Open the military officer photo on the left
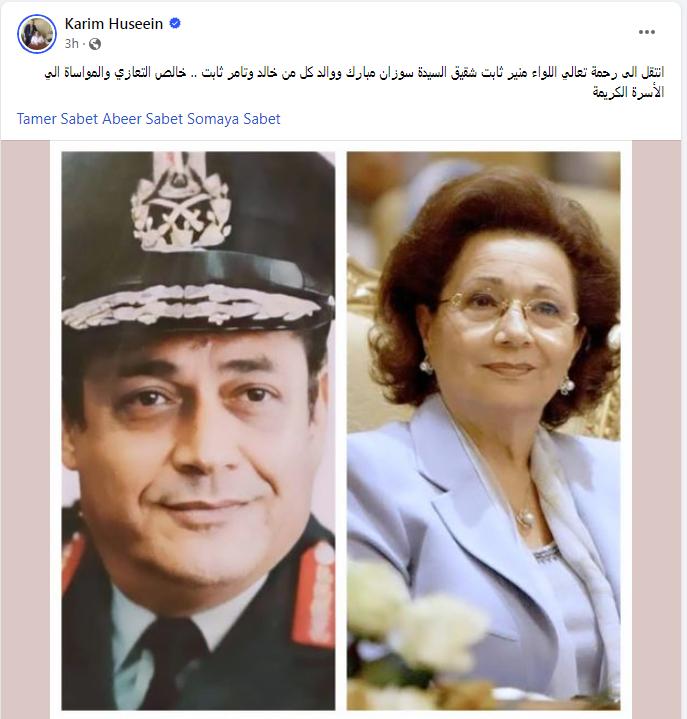The height and width of the screenshot is (719, 687). tap(199, 431)
